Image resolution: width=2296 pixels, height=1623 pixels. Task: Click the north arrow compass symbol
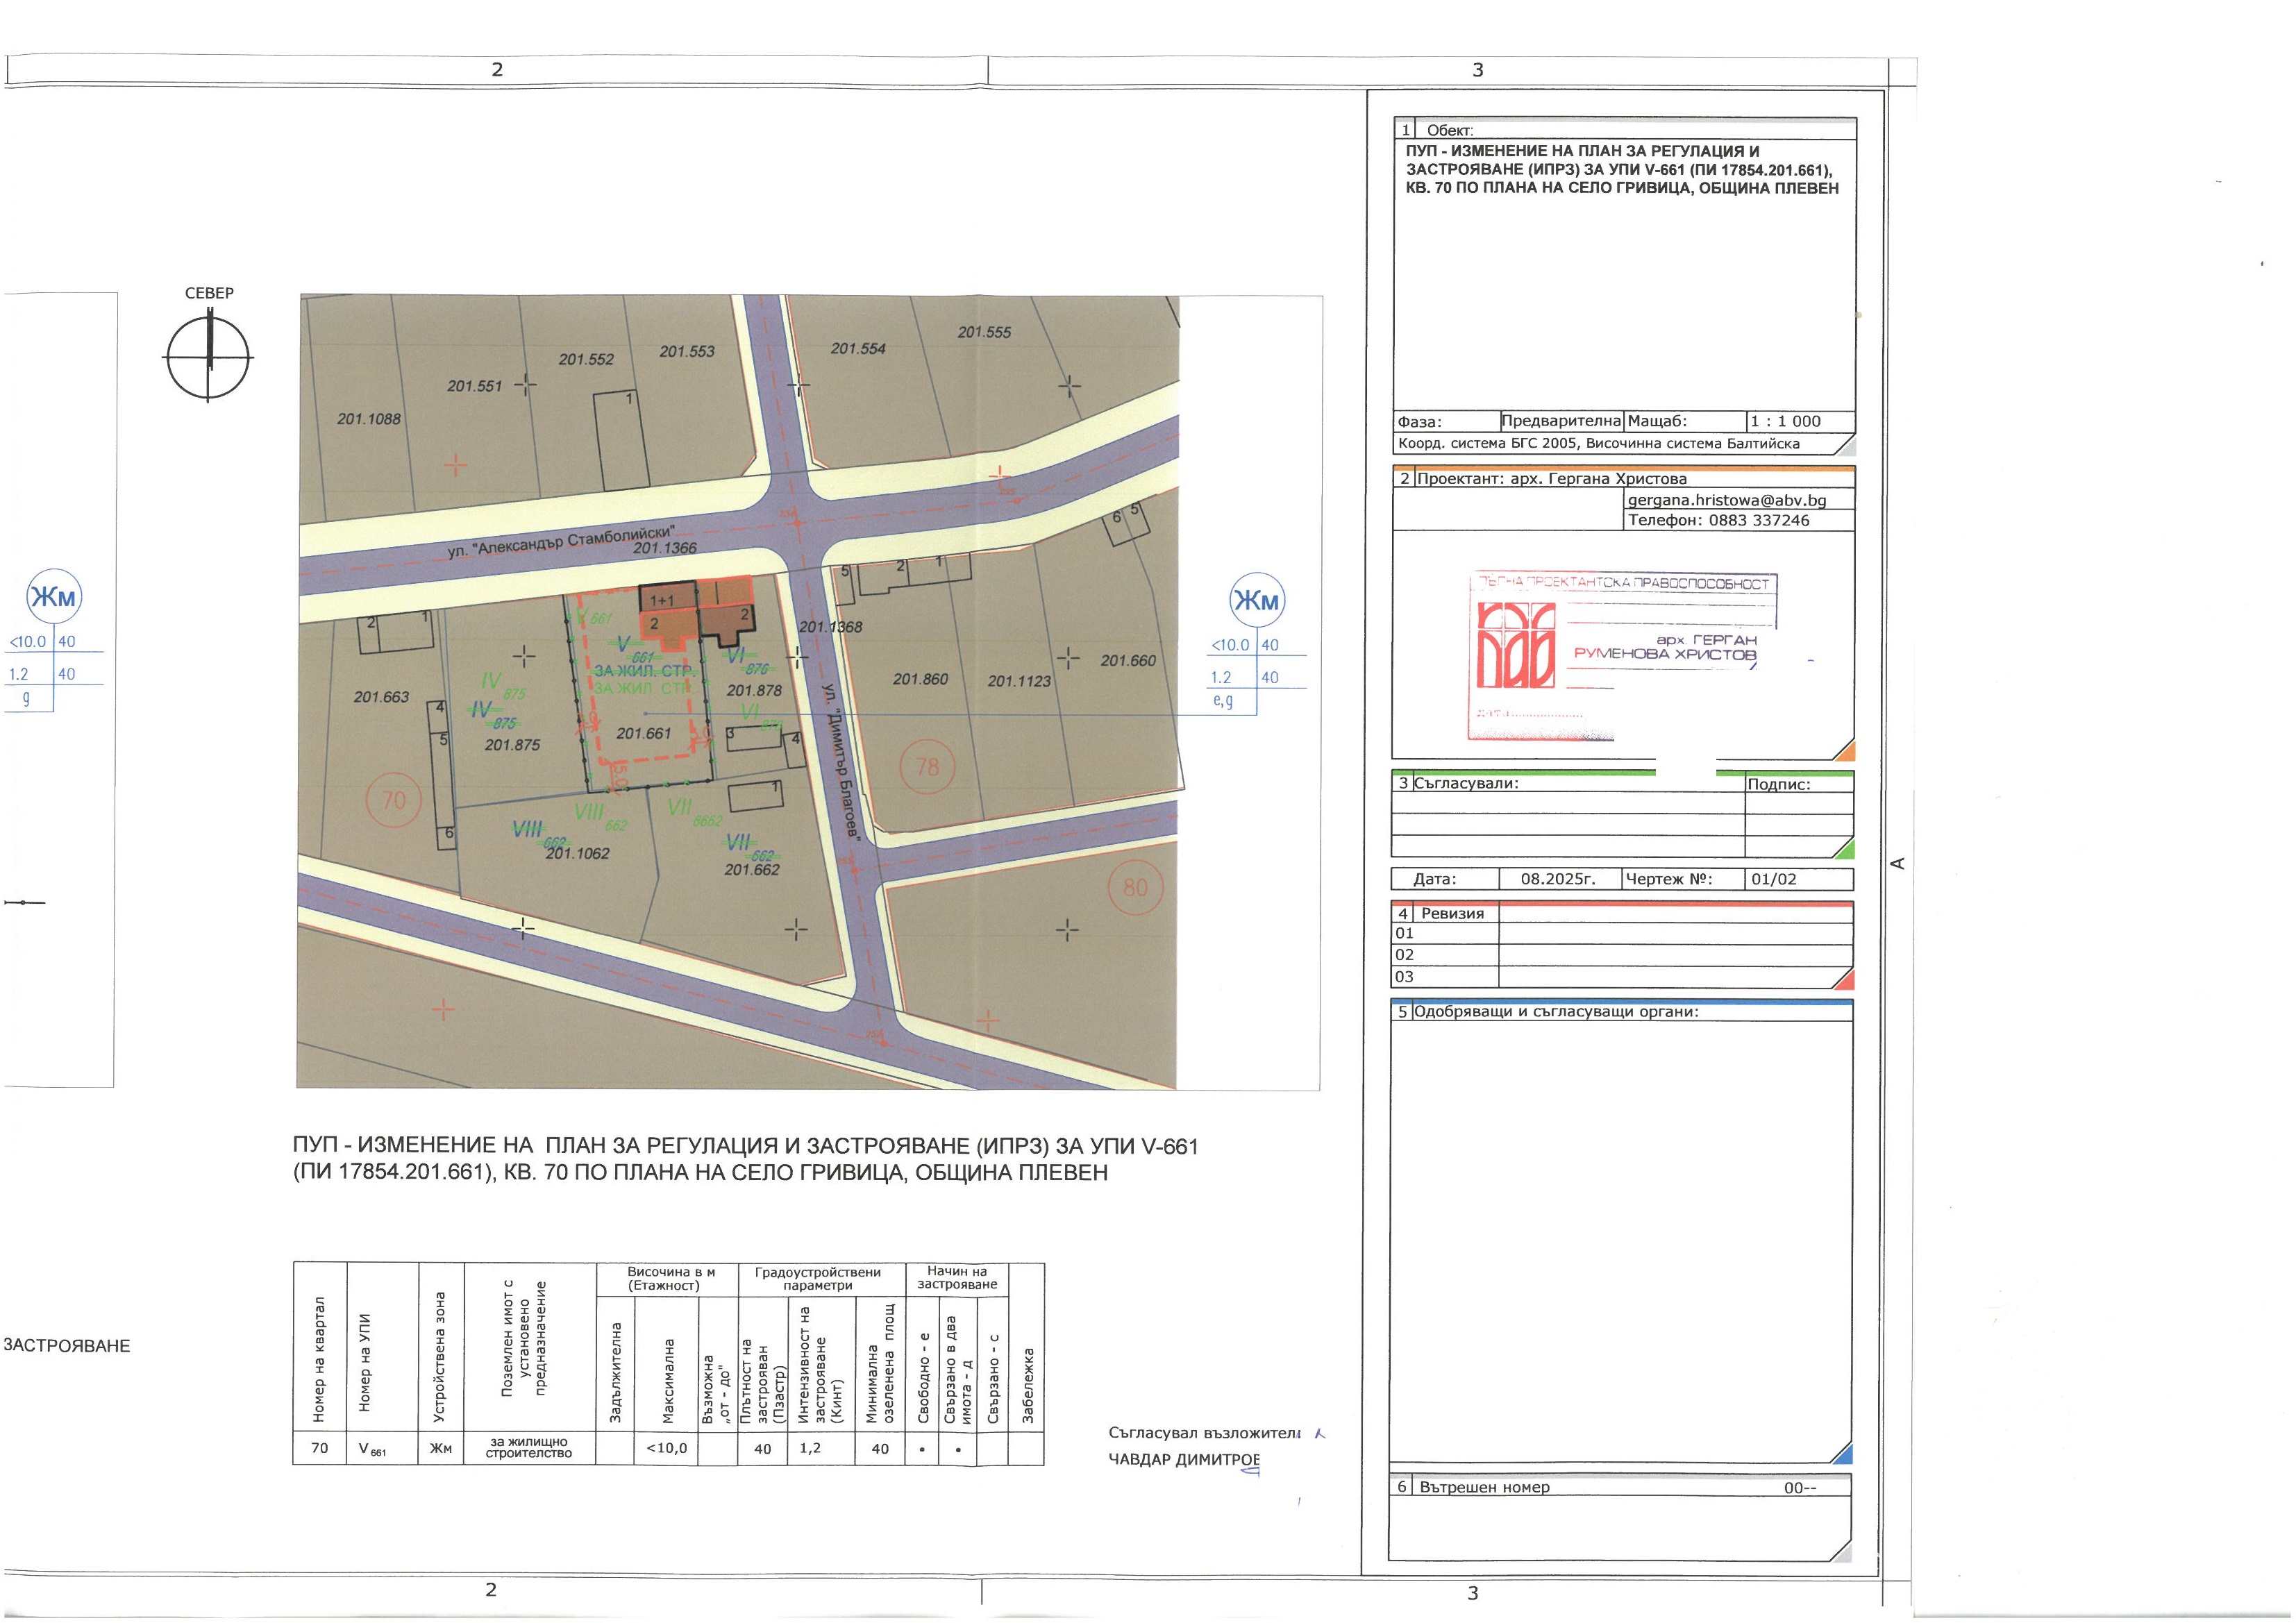(209, 357)
